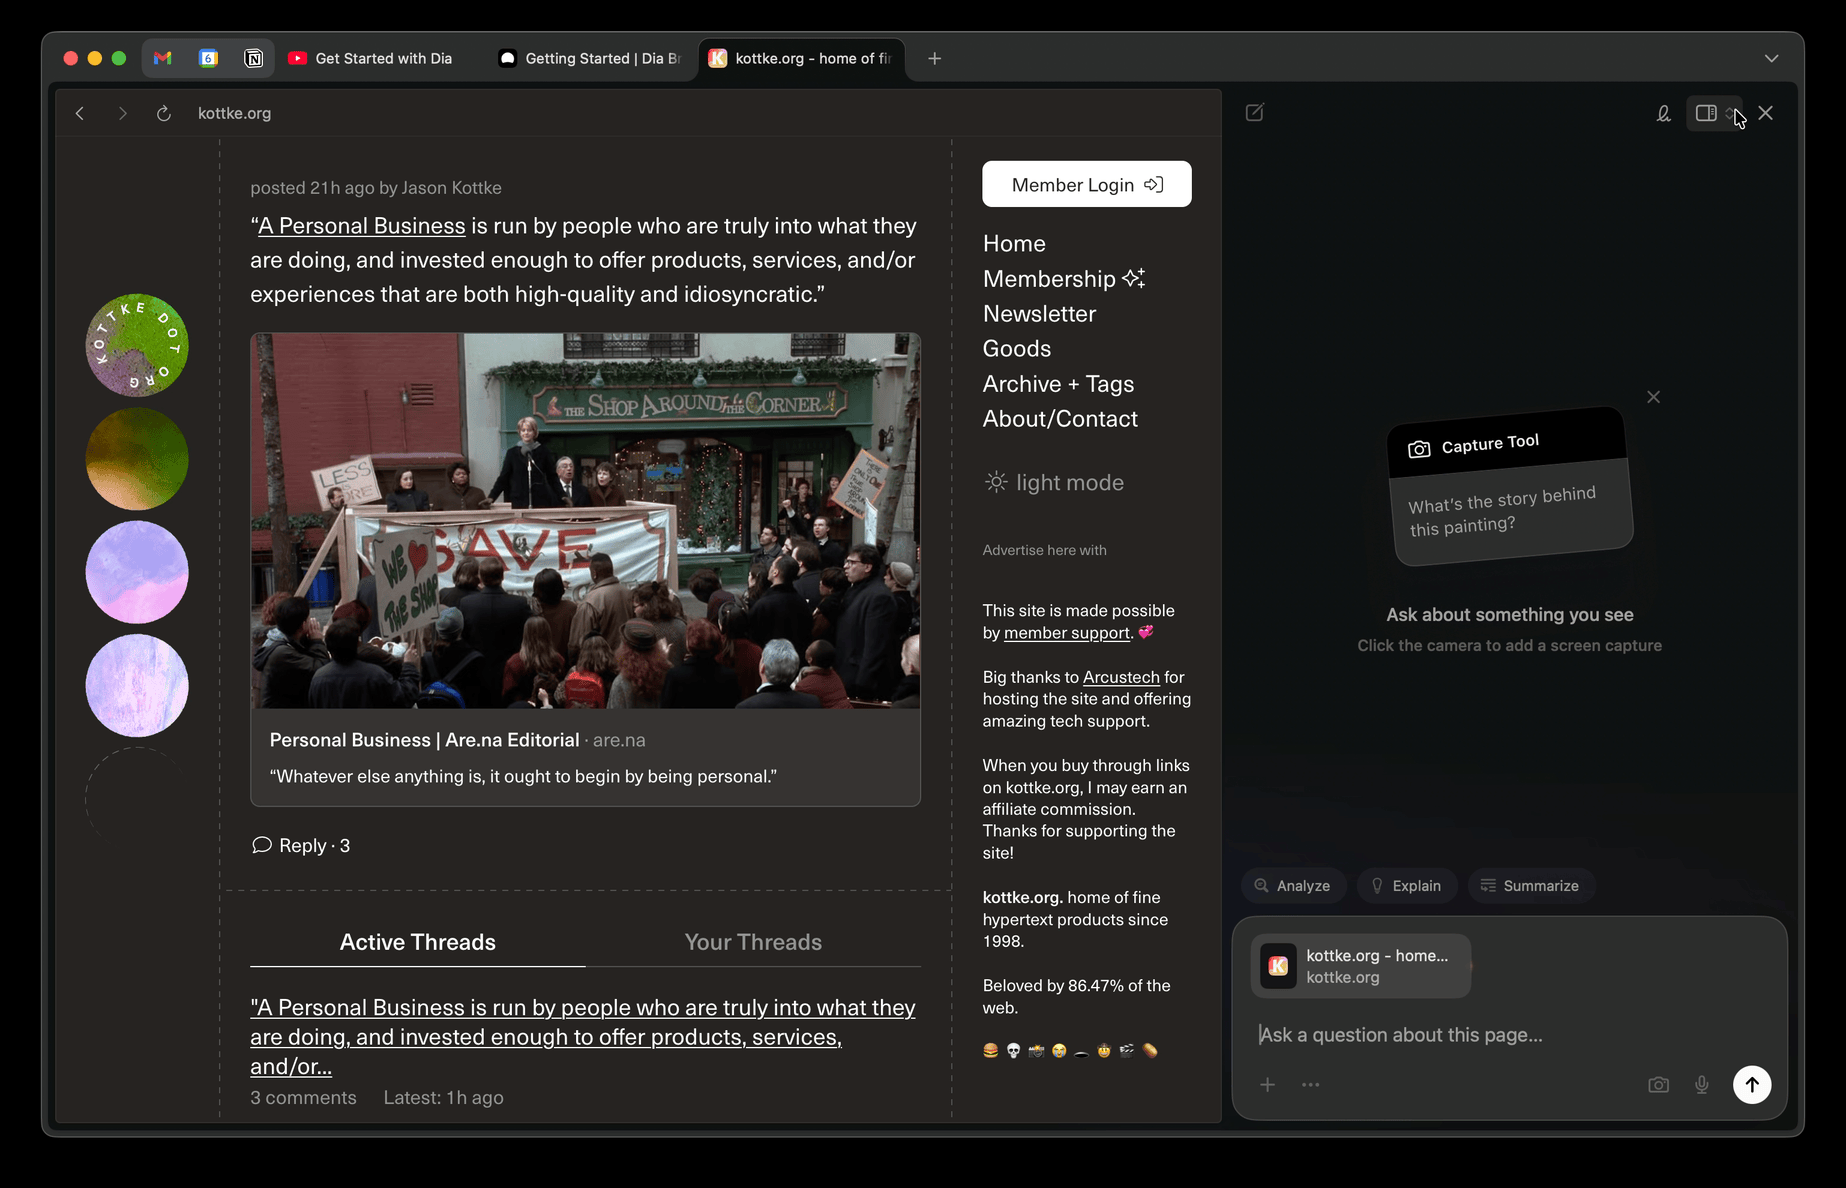Open the Goods navigation link

(1017, 349)
